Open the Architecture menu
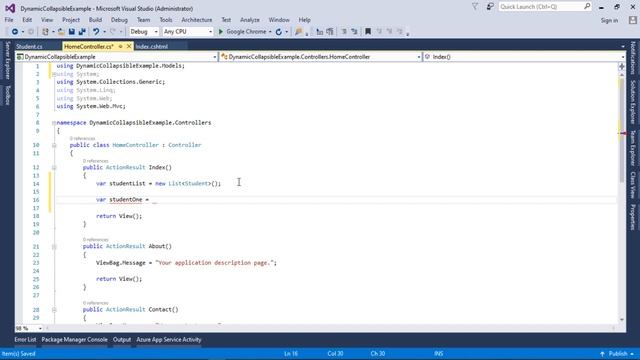 tap(197, 20)
